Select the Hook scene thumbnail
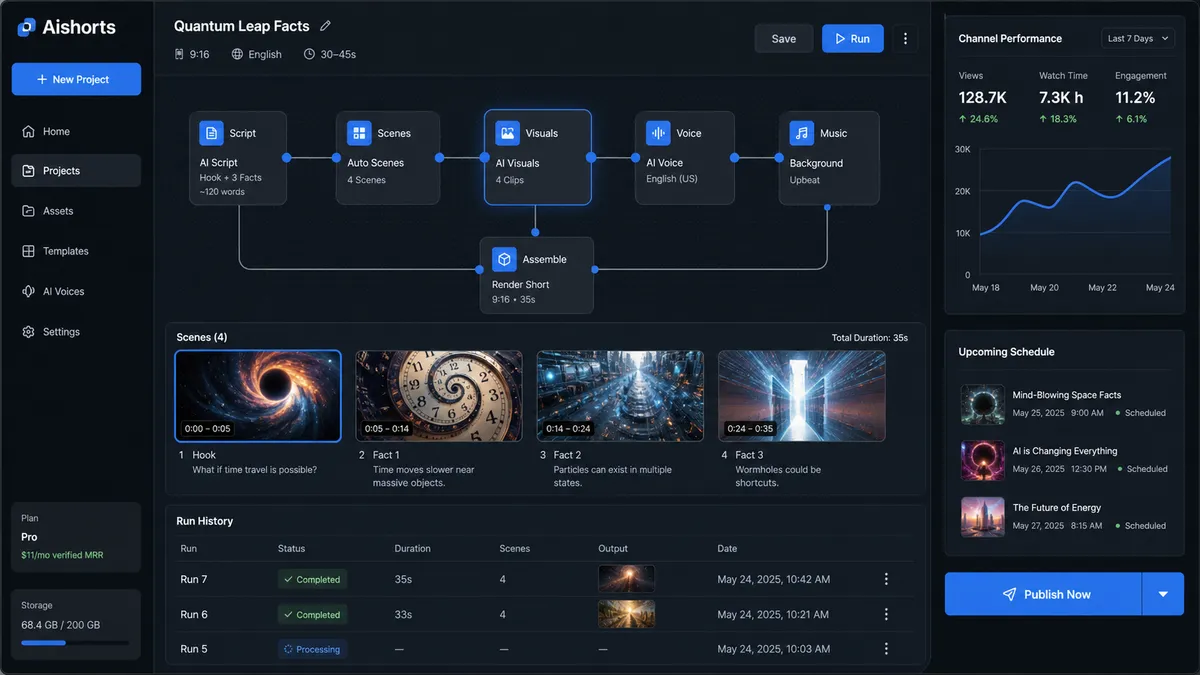 (258, 396)
